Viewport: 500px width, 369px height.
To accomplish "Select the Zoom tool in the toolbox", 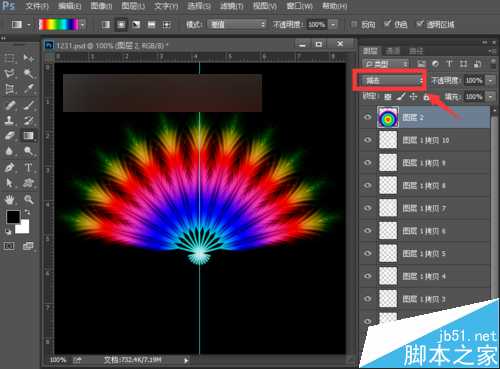I will click(29, 199).
